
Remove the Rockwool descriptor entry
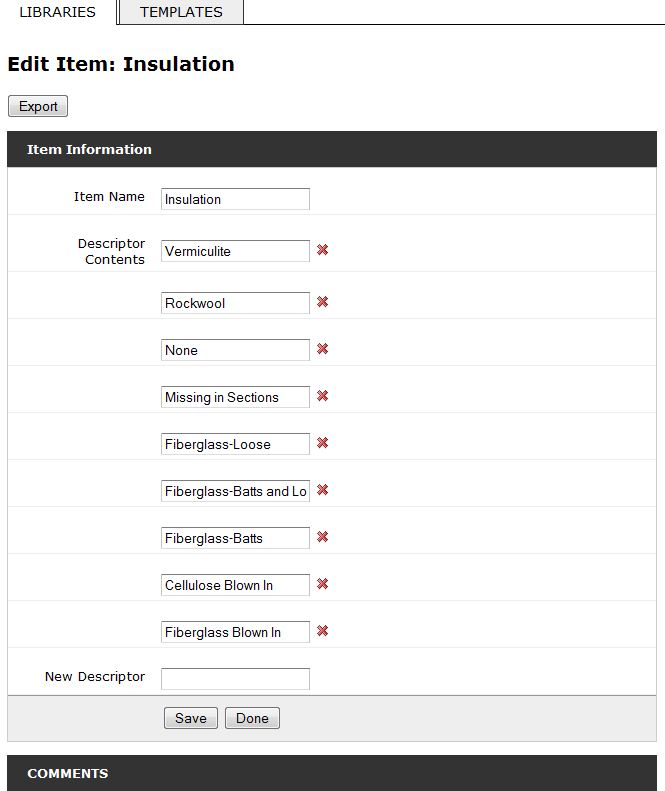coord(322,302)
